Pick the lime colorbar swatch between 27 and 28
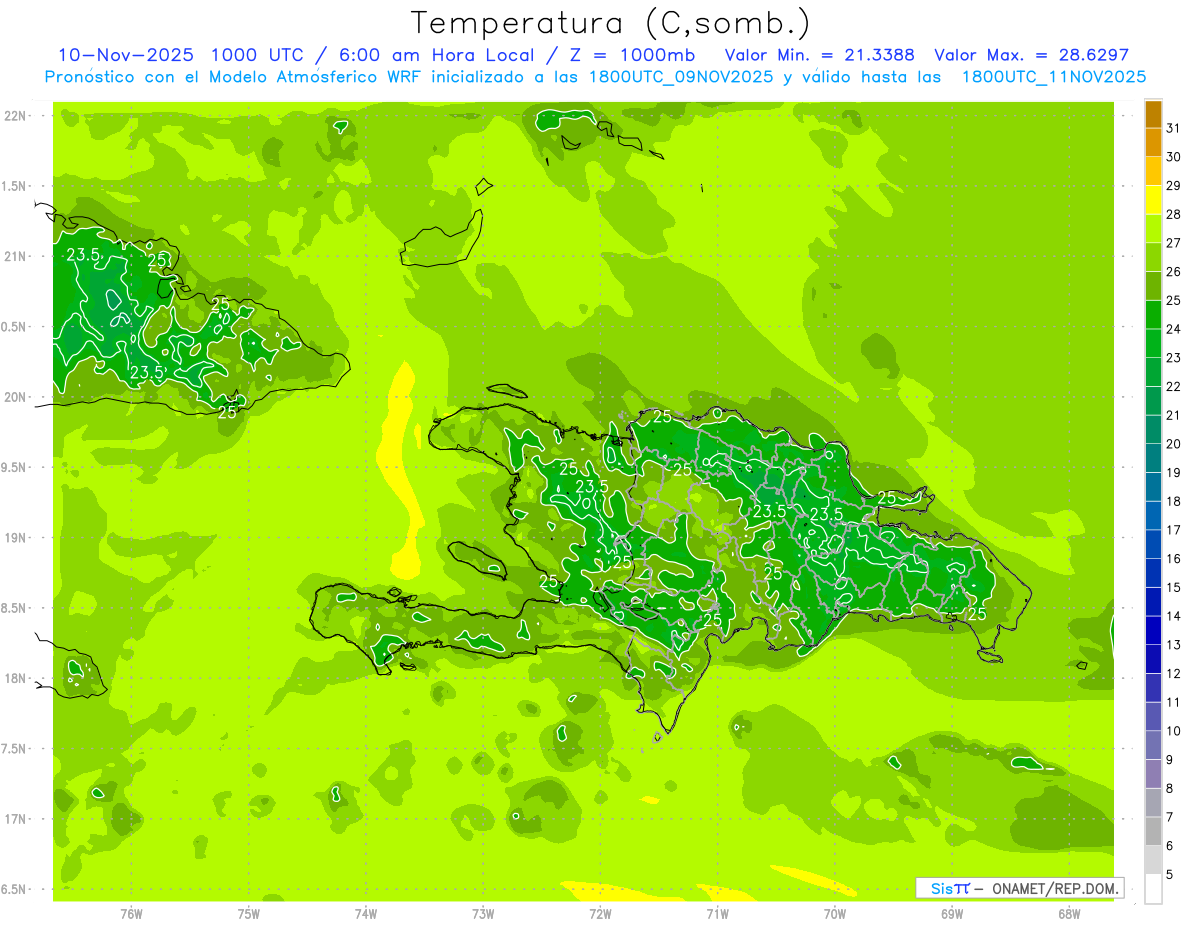The width and height of the screenshot is (1200, 927). pyautogui.click(x=1153, y=229)
